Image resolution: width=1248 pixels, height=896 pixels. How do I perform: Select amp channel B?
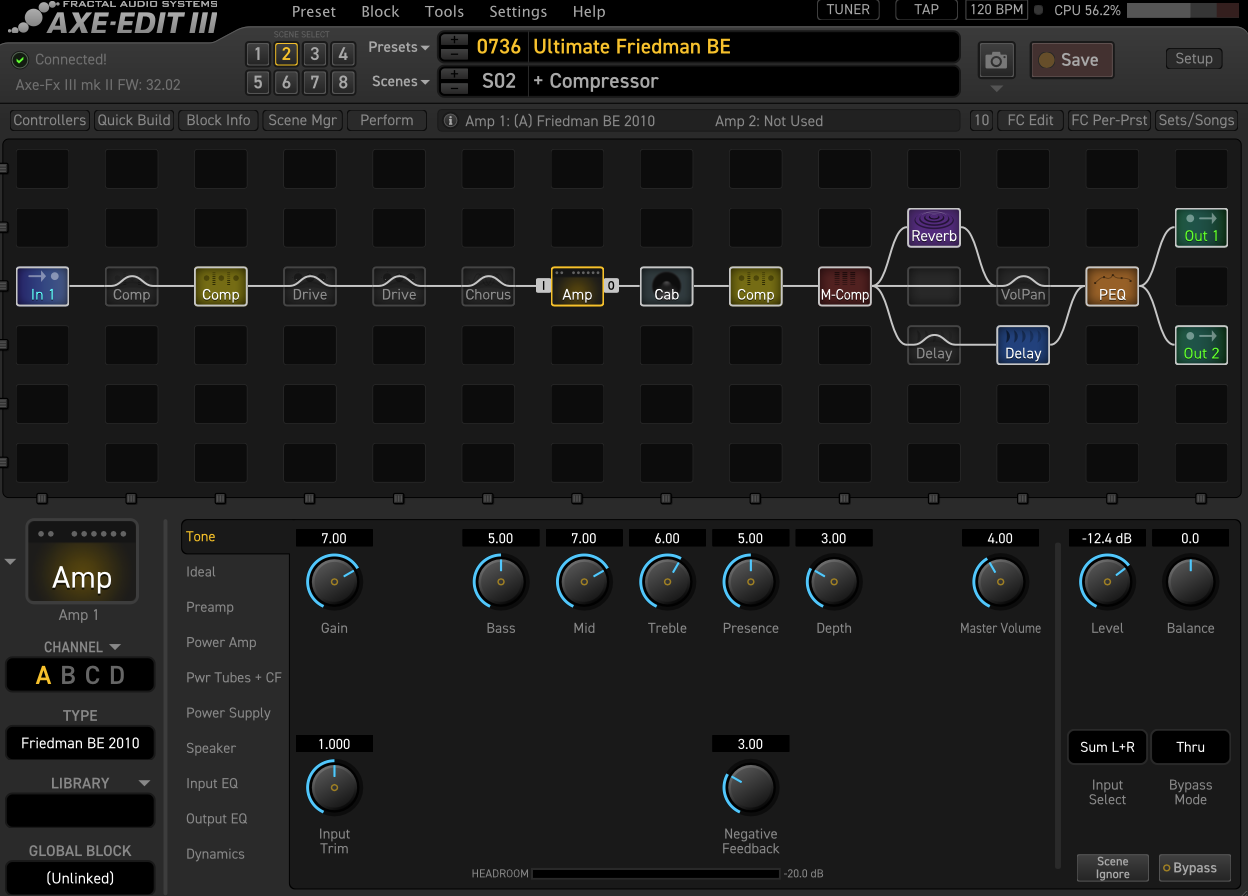click(x=68, y=675)
